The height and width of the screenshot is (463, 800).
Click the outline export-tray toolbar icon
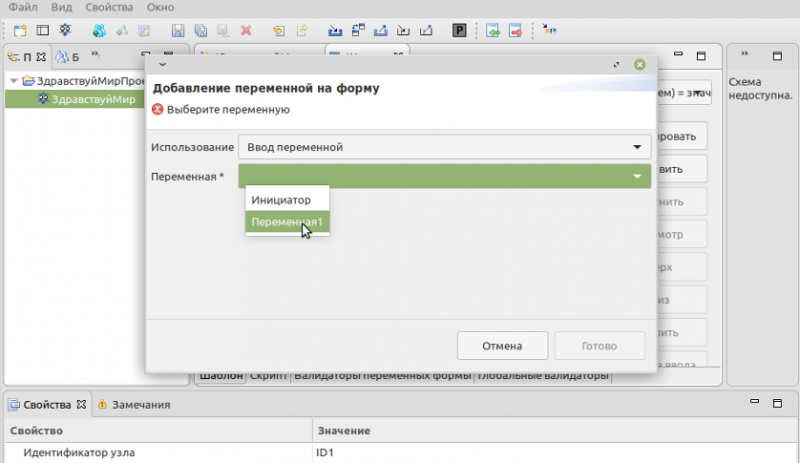point(426,31)
